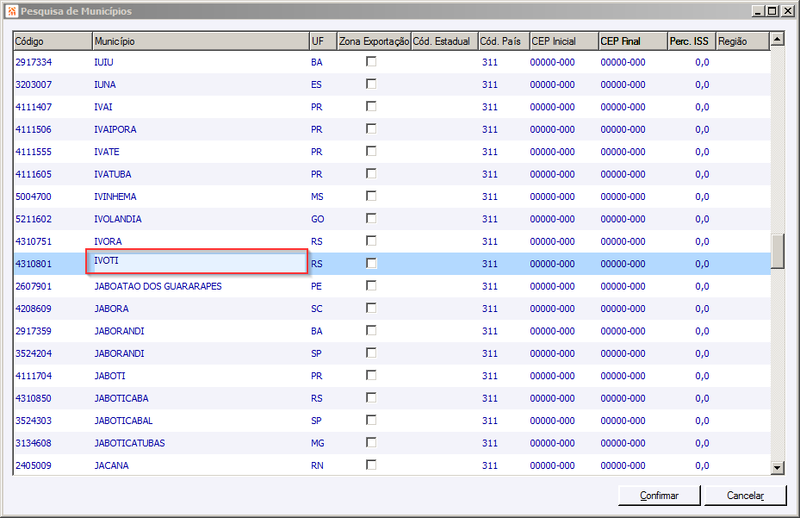
Task: Click code 4310801
Action: point(33,264)
